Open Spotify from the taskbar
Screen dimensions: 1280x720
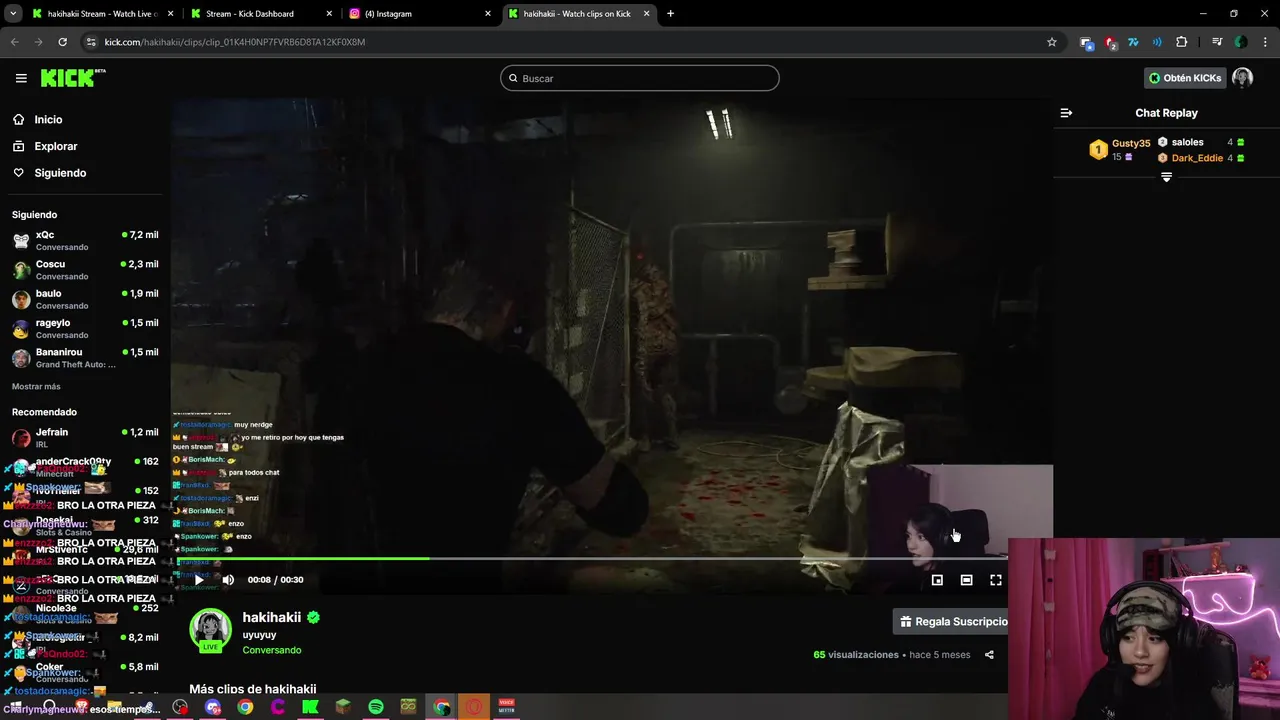376,707
